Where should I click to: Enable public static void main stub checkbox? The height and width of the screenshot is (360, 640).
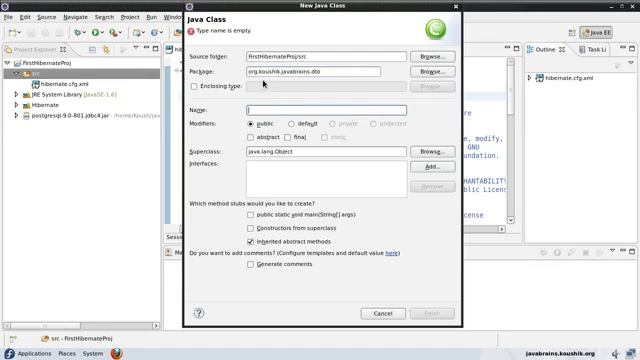(250, 215)
